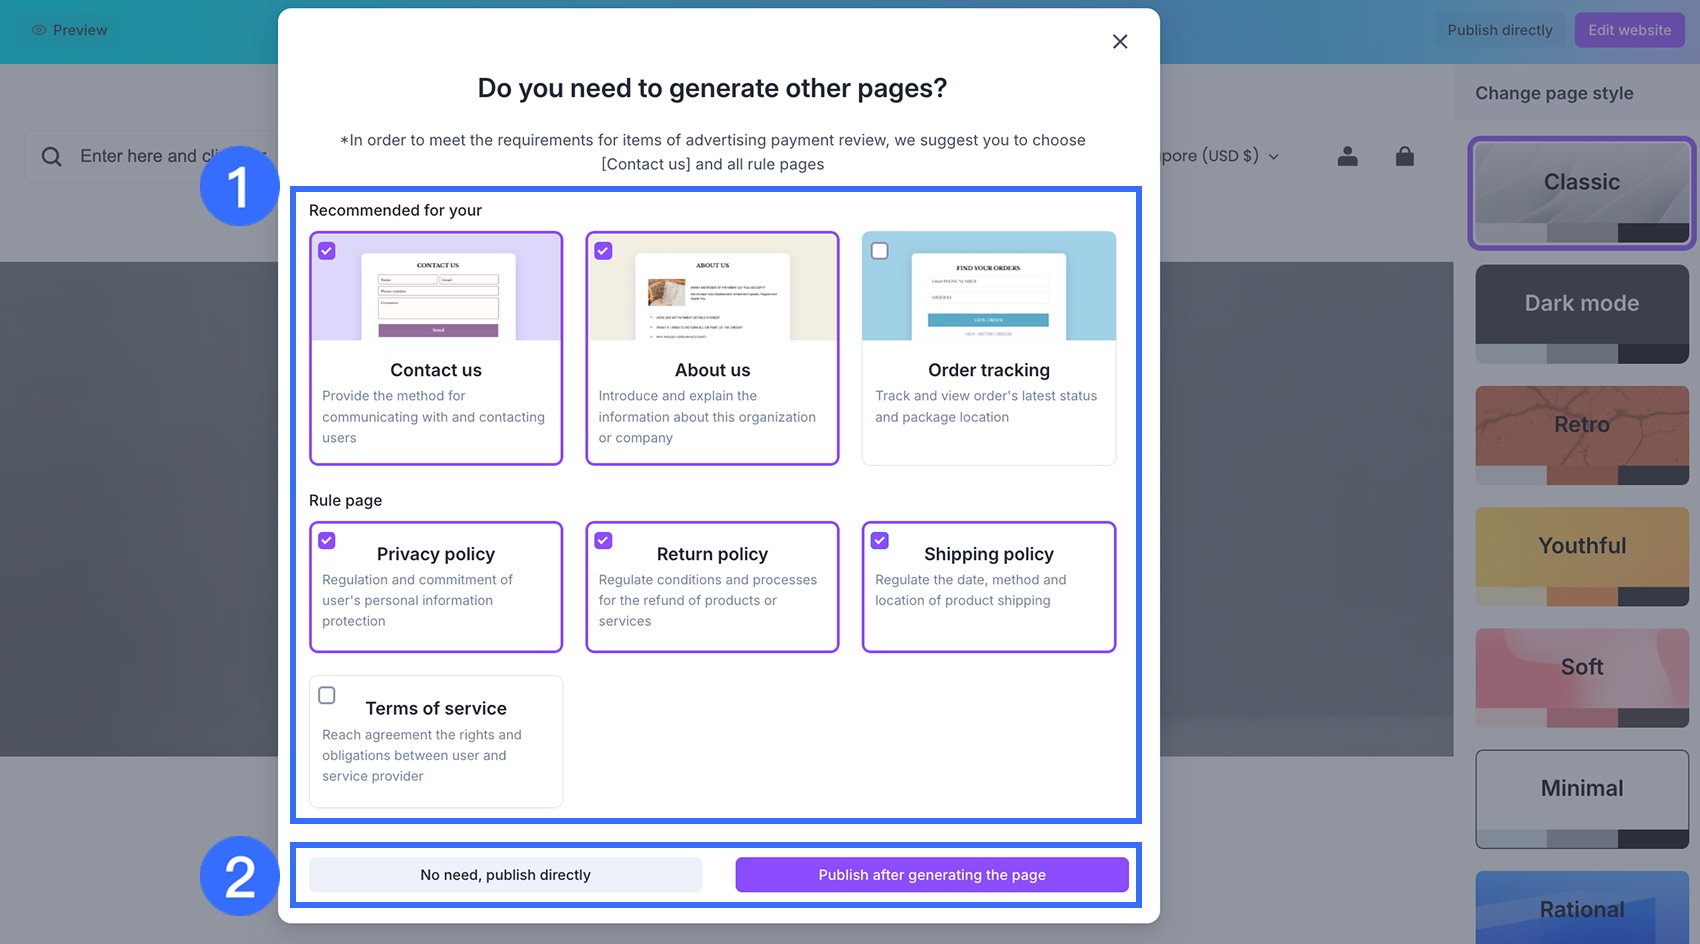Click the Return policy card title
This screenshot has height=944, width=1700.
click(713, 554)
